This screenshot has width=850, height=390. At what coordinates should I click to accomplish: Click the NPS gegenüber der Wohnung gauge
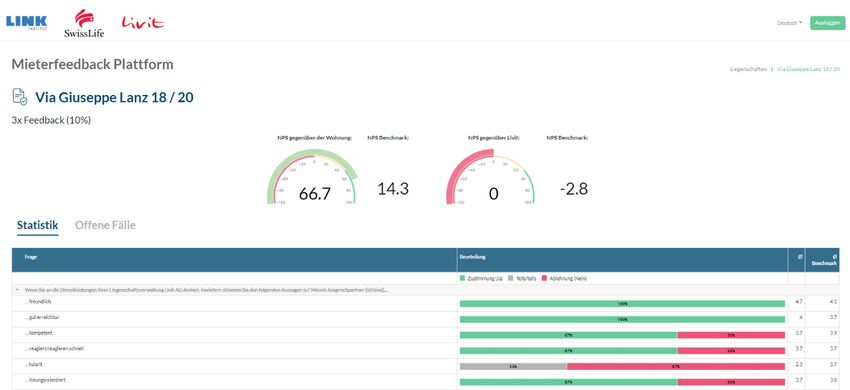click(x=313, y=177)
